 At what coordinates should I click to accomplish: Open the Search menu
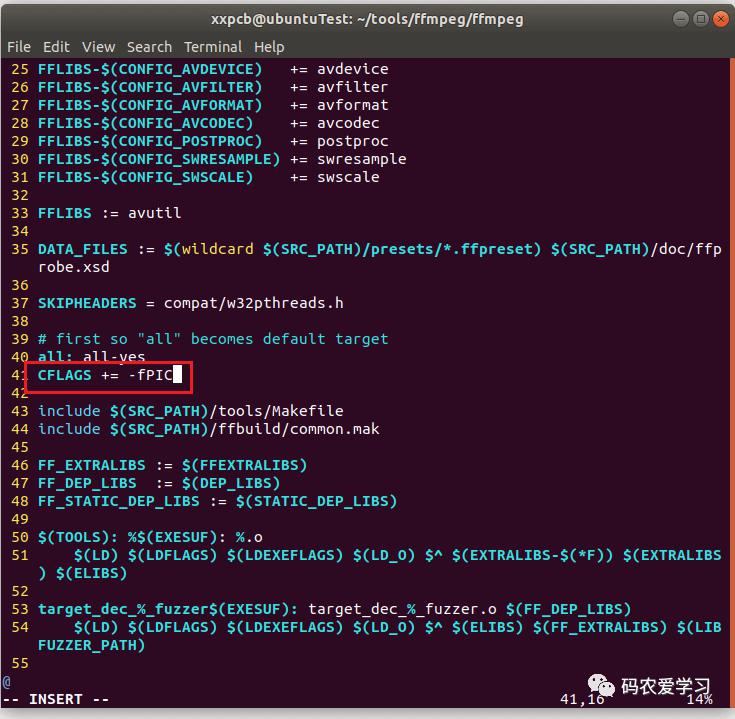[149, 47]
